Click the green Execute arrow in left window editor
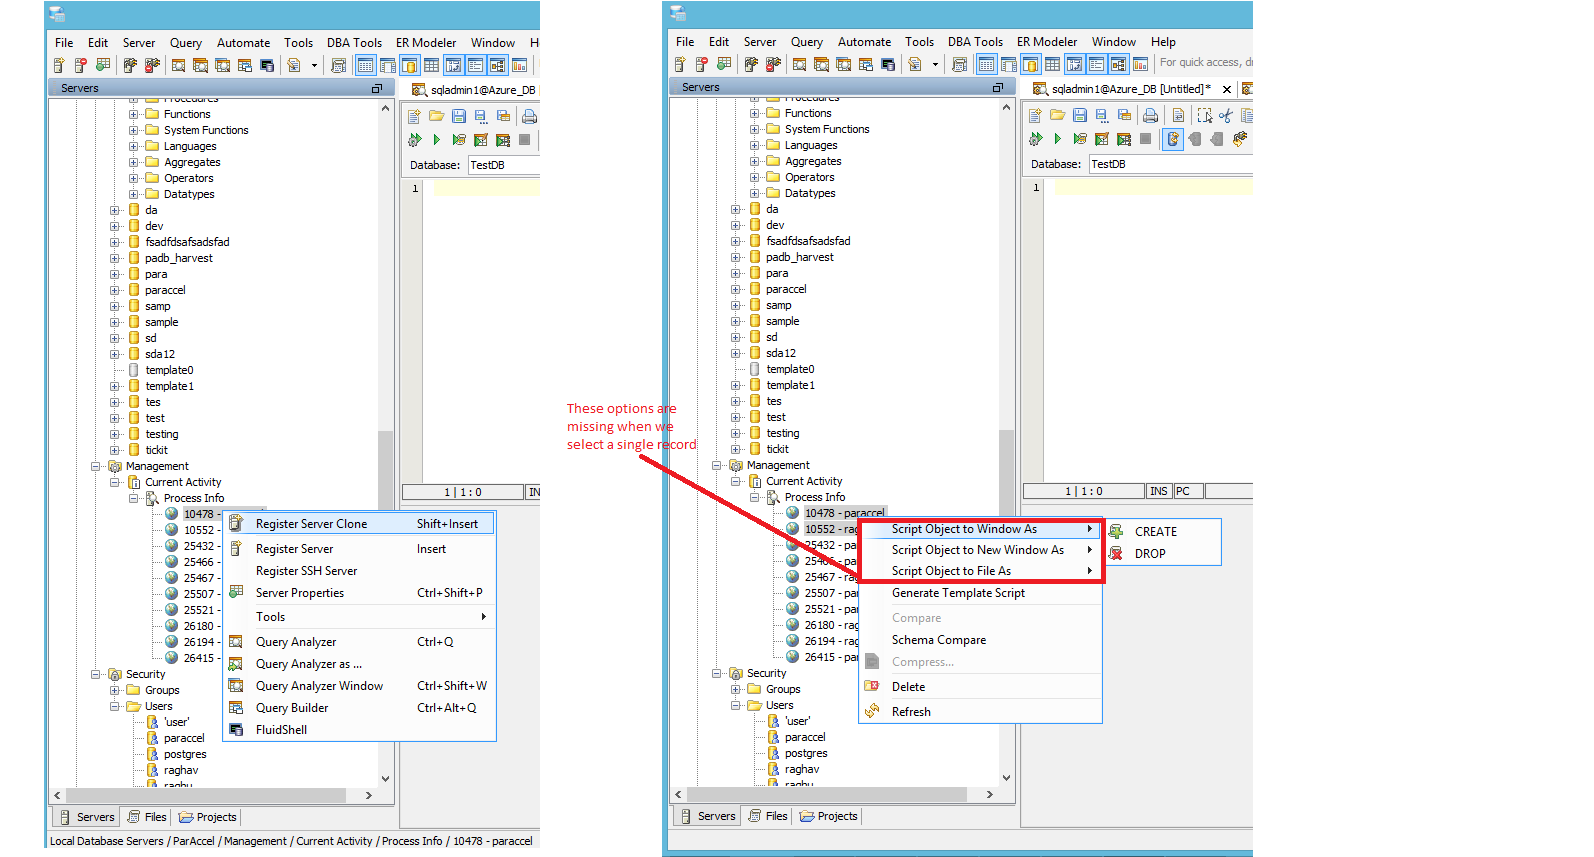This screenshot has width=1594, height=857. pos(437,140)
